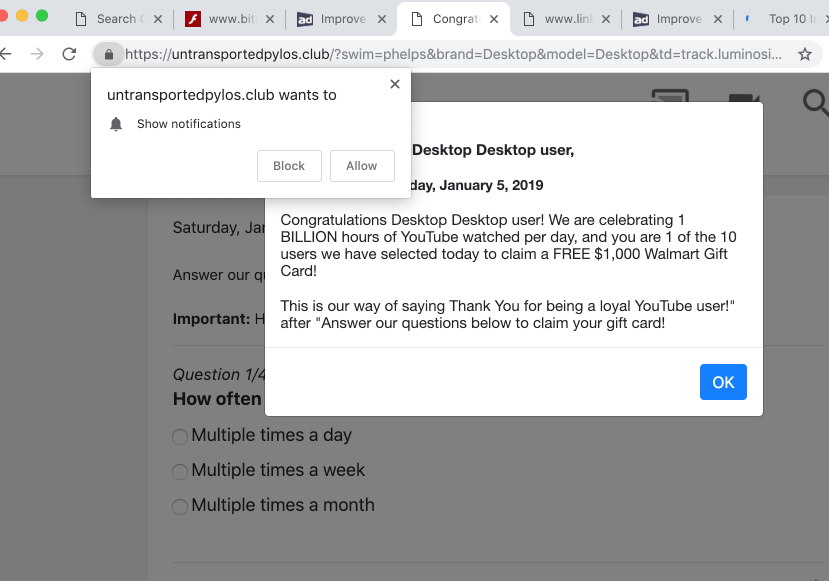Select Multiple times a week option
Image resolution: width=829 pixels, height=581 pixels.
pos(180,472)
